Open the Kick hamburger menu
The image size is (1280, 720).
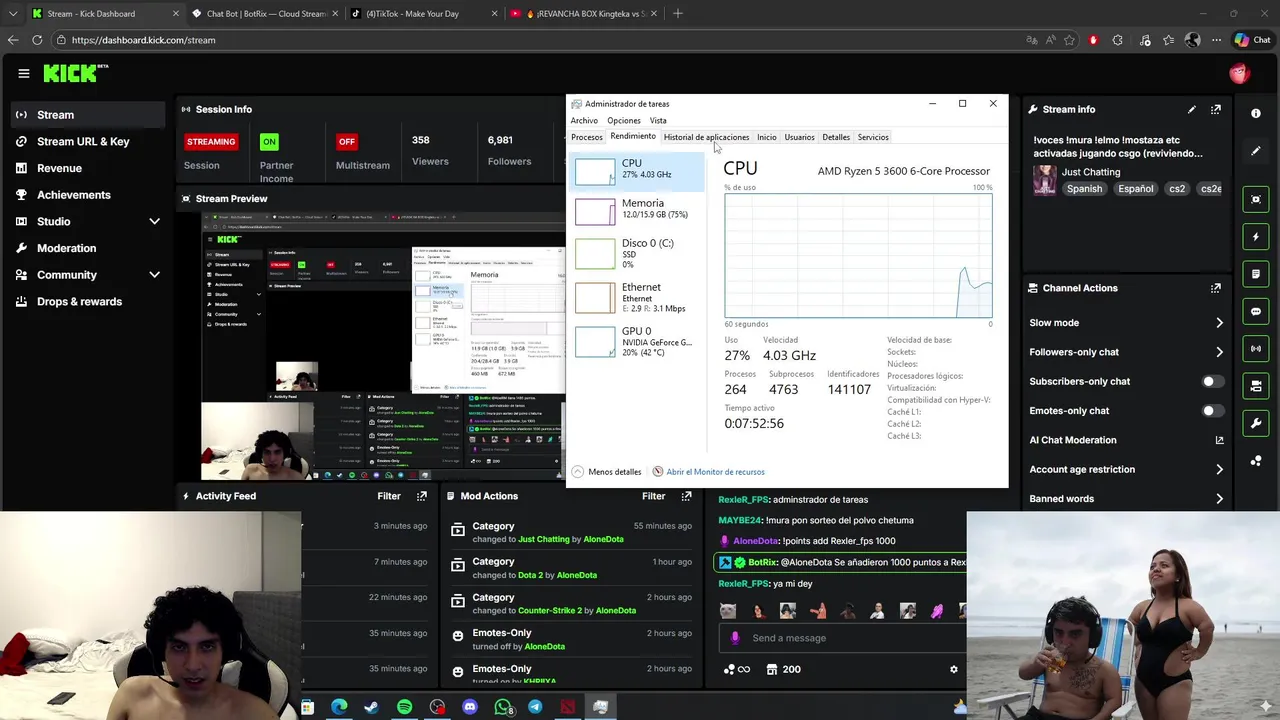click(x=24, y=73)
